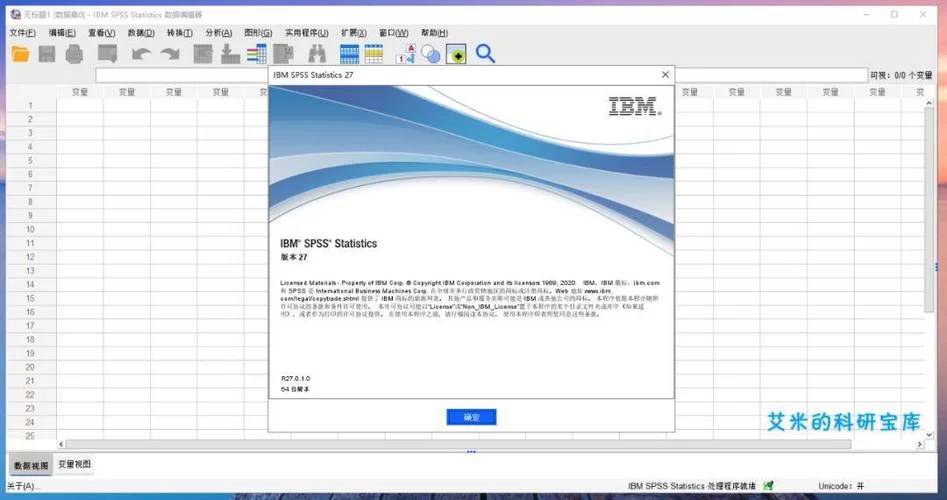
Task: Click the 确定 button in About dialog
Action: pyautogui.click(x=472, y=417)
